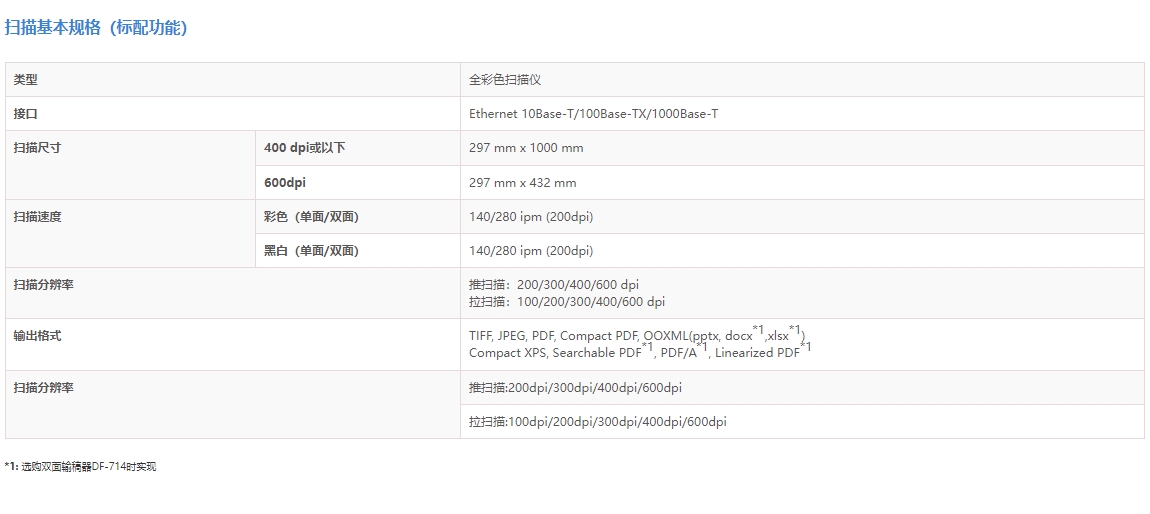Click the *1 footnote about DF-714
The width and height of the screenshot is (1150, 514).
click(80, 467)
